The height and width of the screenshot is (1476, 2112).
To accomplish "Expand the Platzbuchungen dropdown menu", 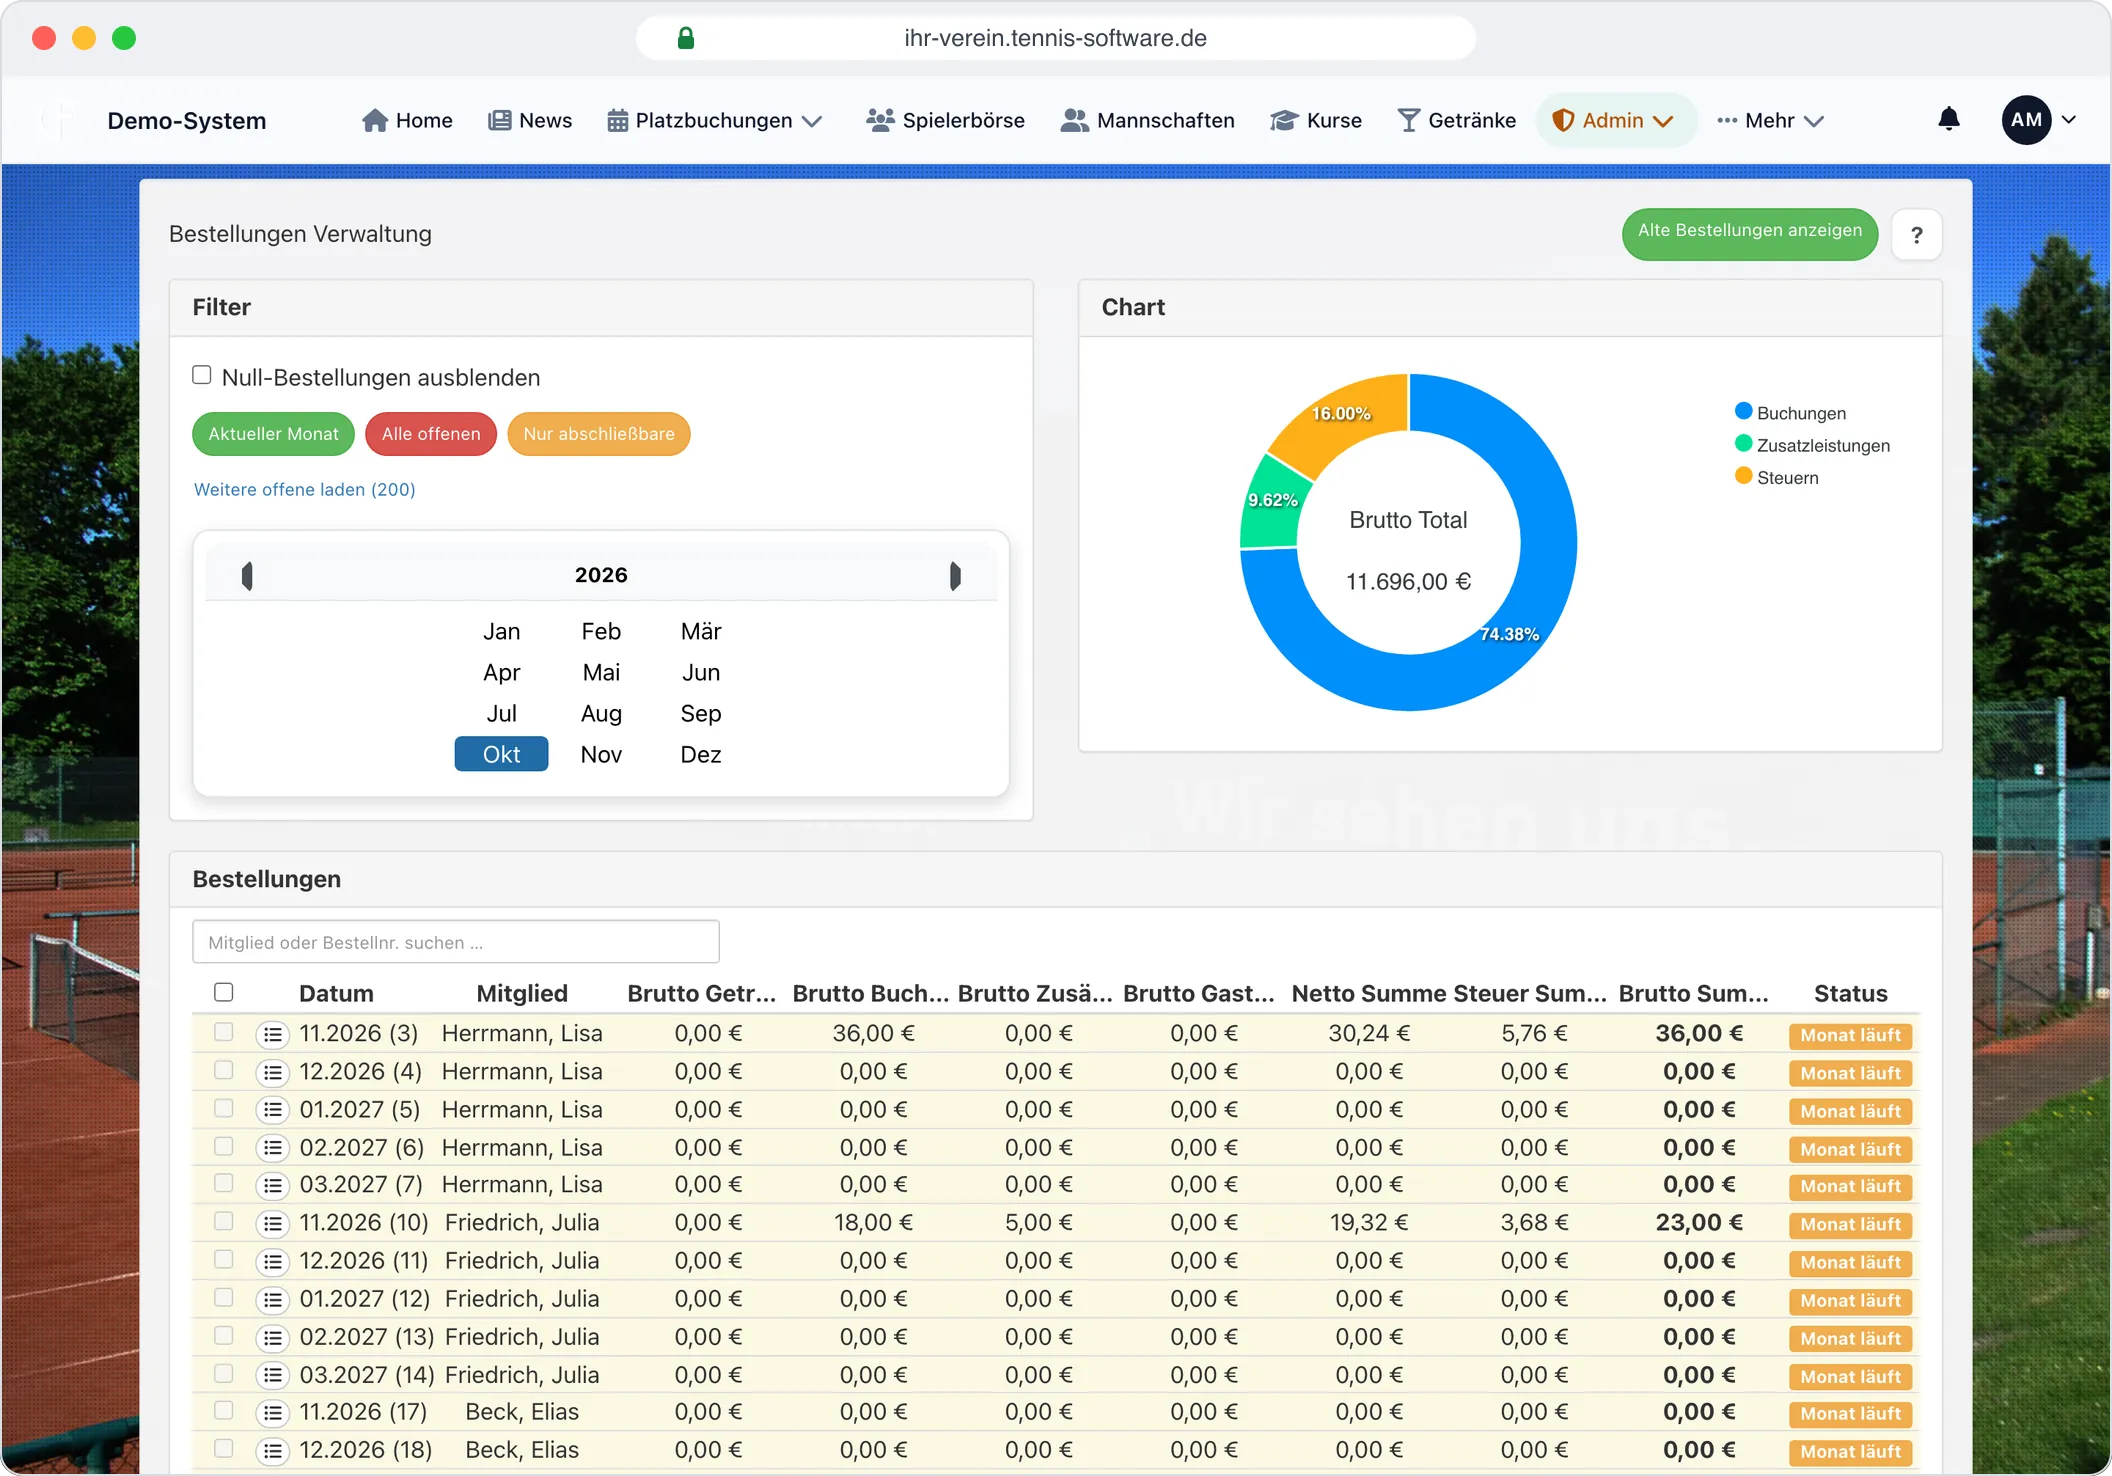I will pyautogui.click(x=714, y=120).
